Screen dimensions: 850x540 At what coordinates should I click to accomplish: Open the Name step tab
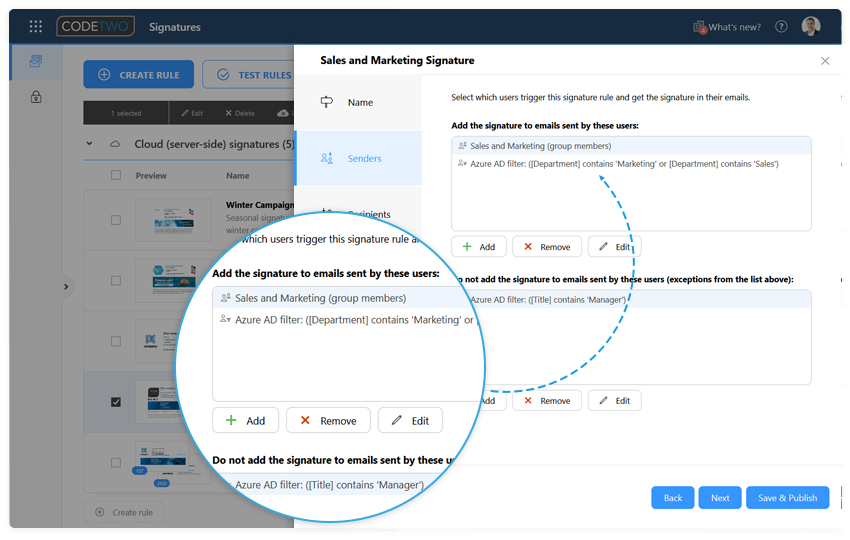pos(358,102)
